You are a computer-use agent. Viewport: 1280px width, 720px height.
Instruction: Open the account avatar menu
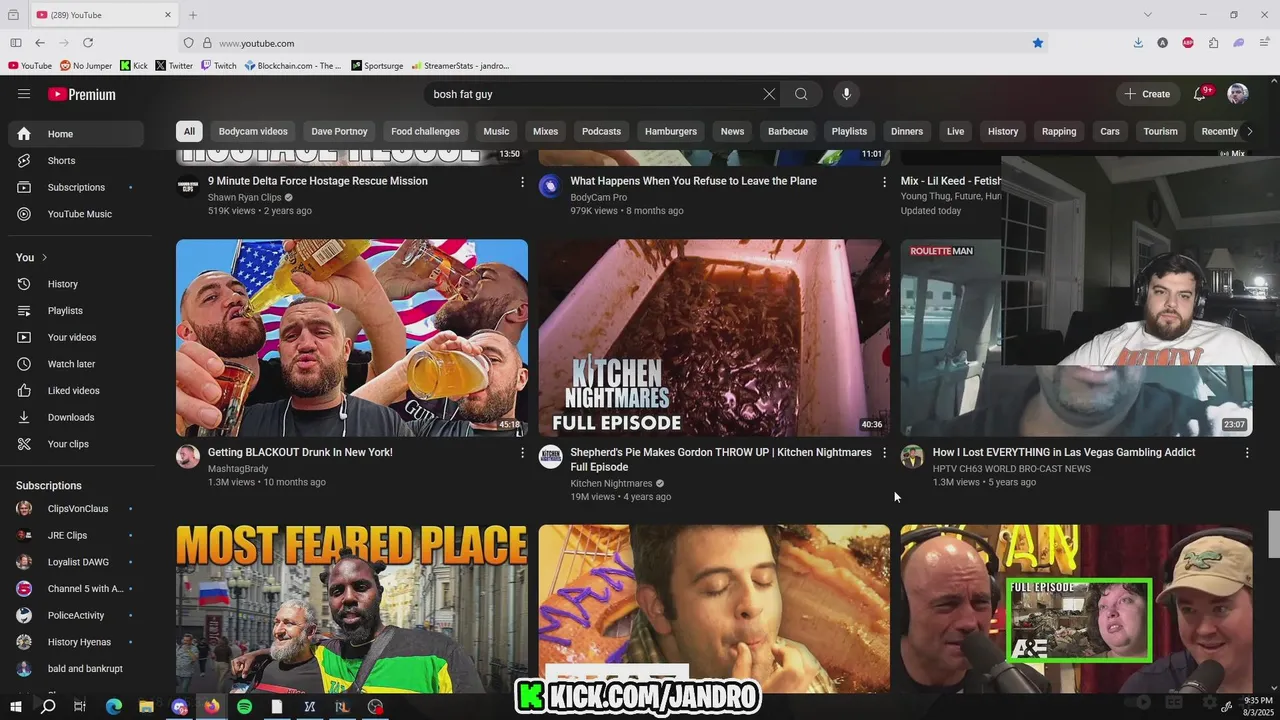(x=1238, y=94)
